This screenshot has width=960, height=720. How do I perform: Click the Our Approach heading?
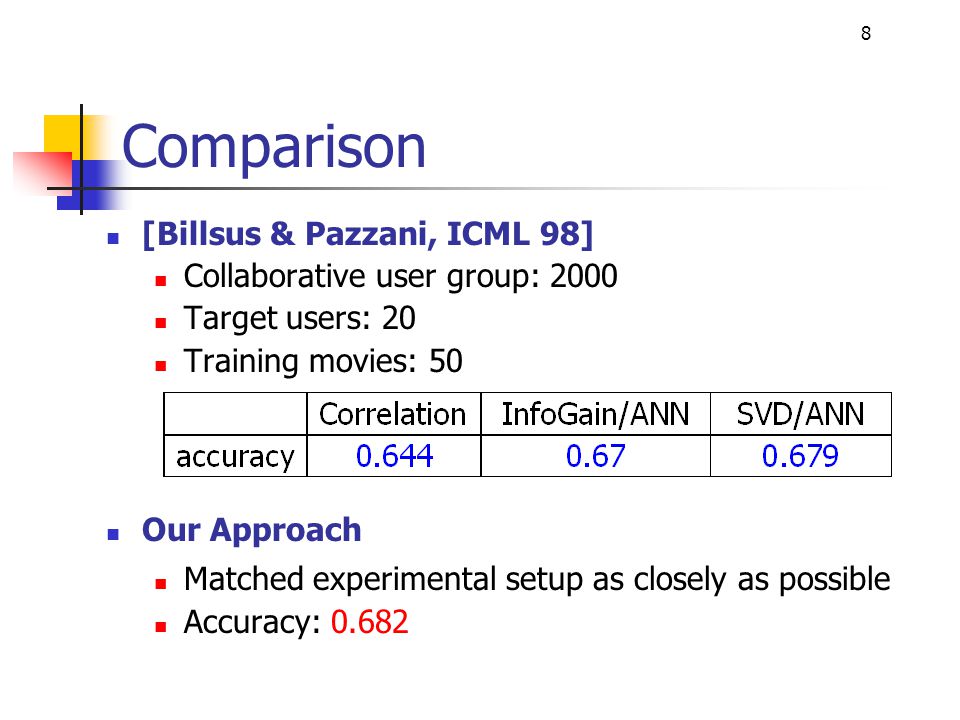click(252, 530)
